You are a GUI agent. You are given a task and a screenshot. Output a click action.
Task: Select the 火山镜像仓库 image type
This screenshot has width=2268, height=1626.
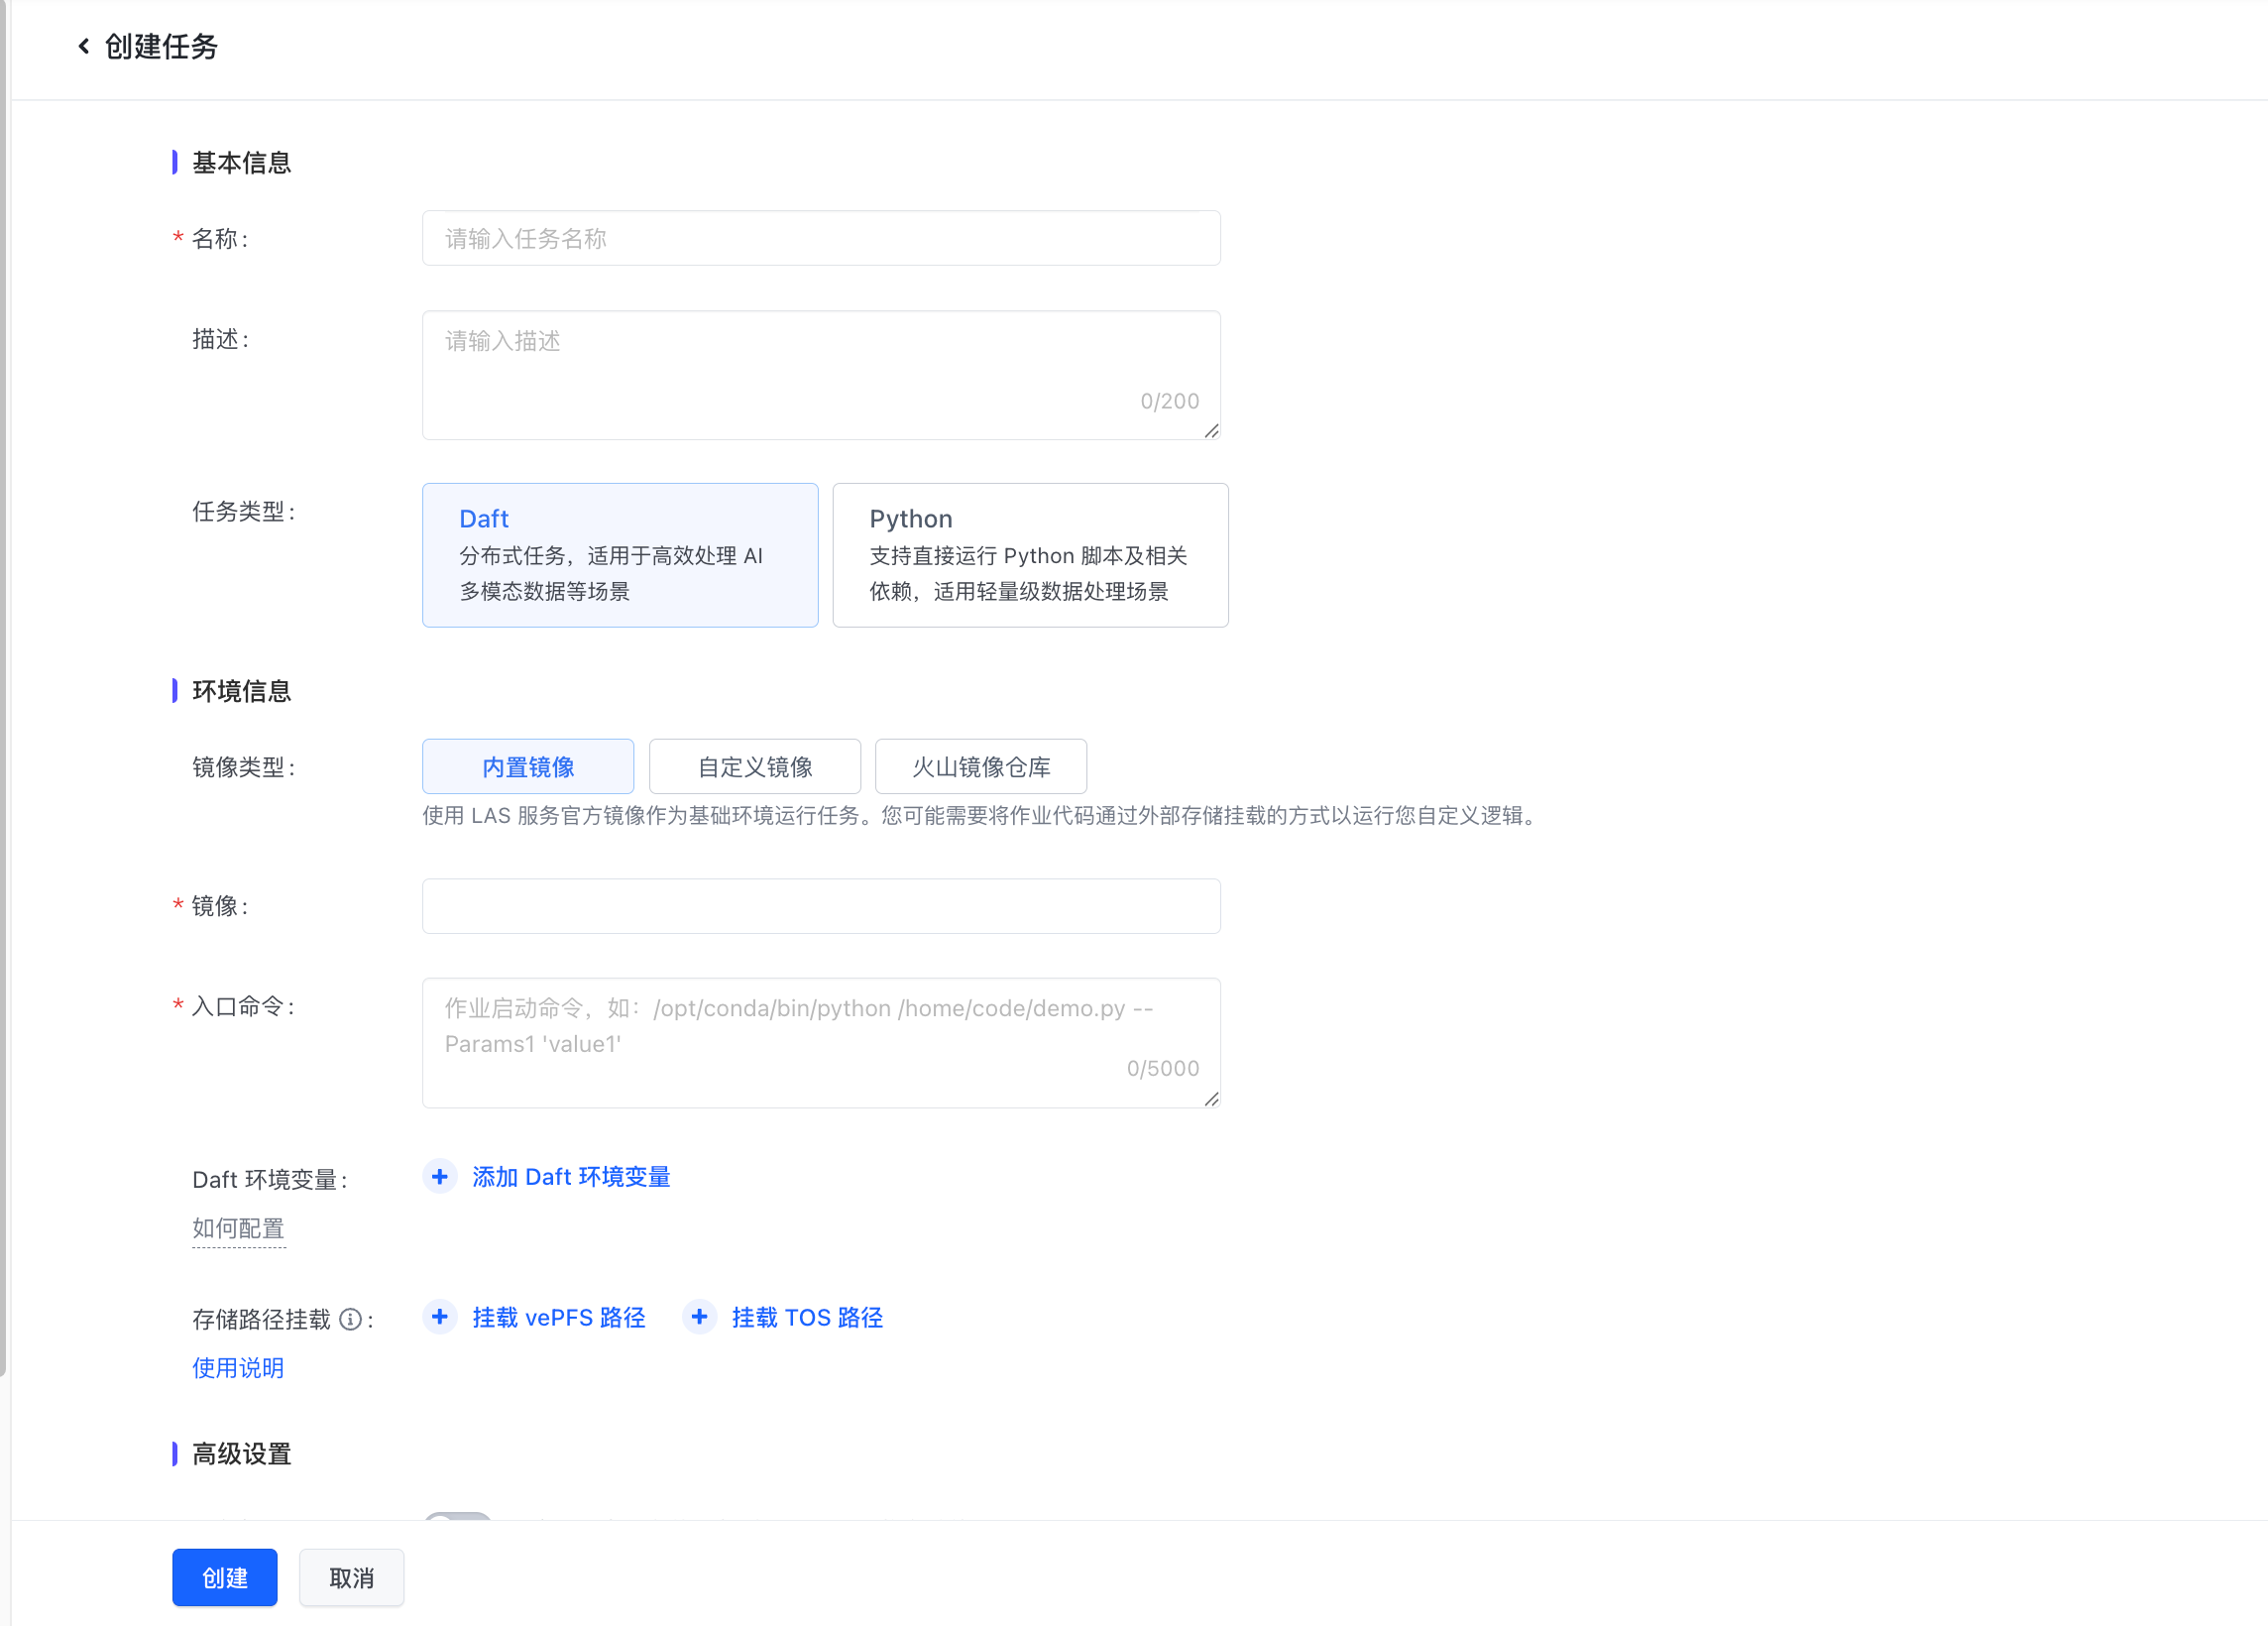click(x=981, y=766)
